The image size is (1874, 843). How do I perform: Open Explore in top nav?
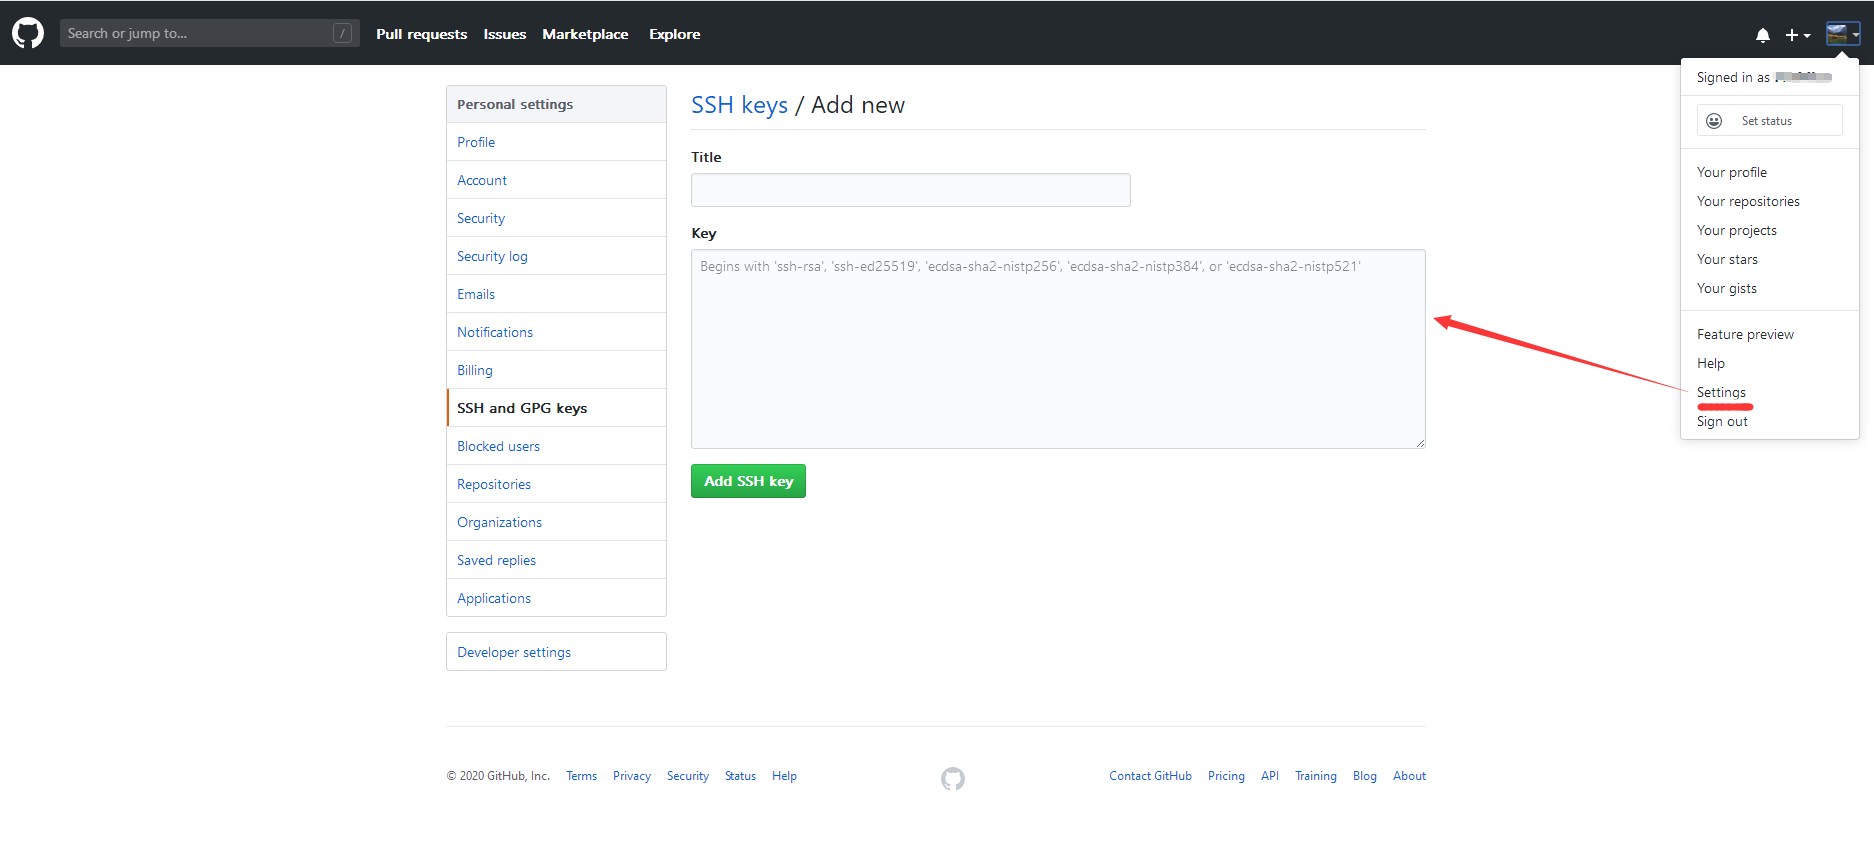point(675,34)
